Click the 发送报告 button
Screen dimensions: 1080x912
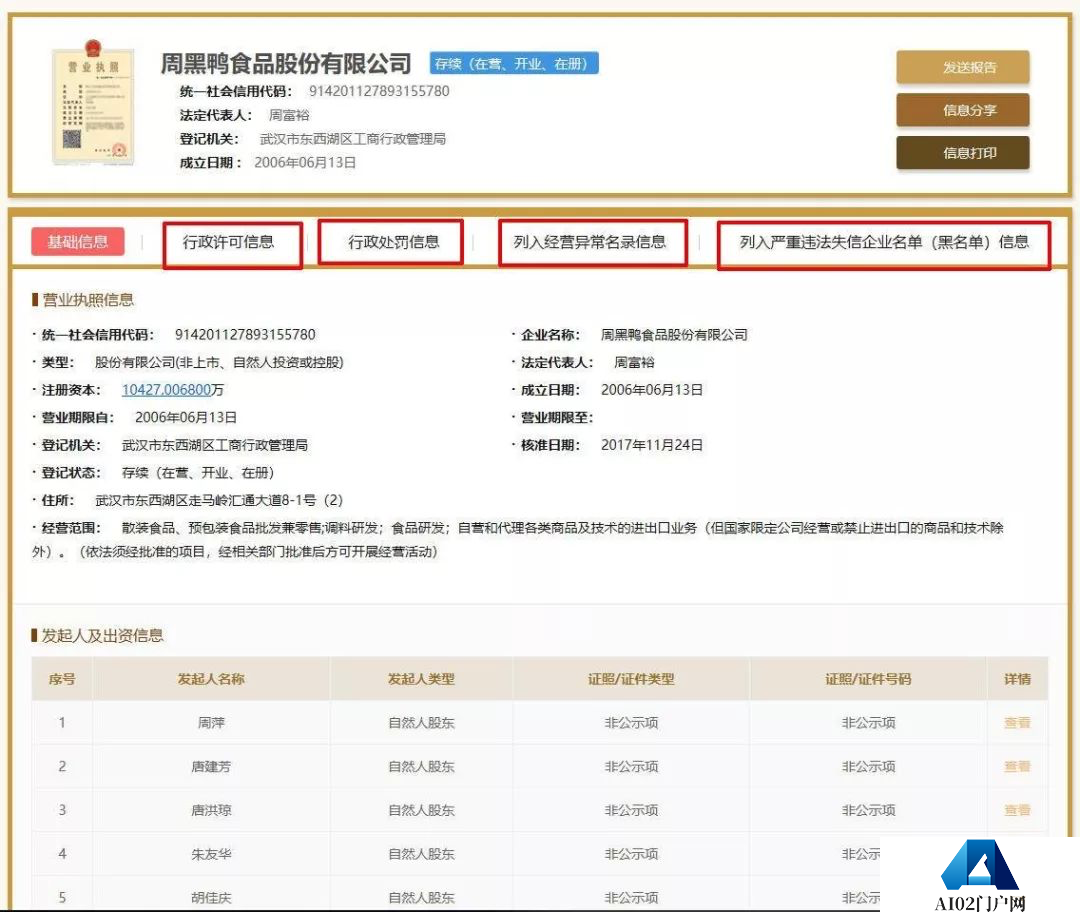tap(962, 67)
